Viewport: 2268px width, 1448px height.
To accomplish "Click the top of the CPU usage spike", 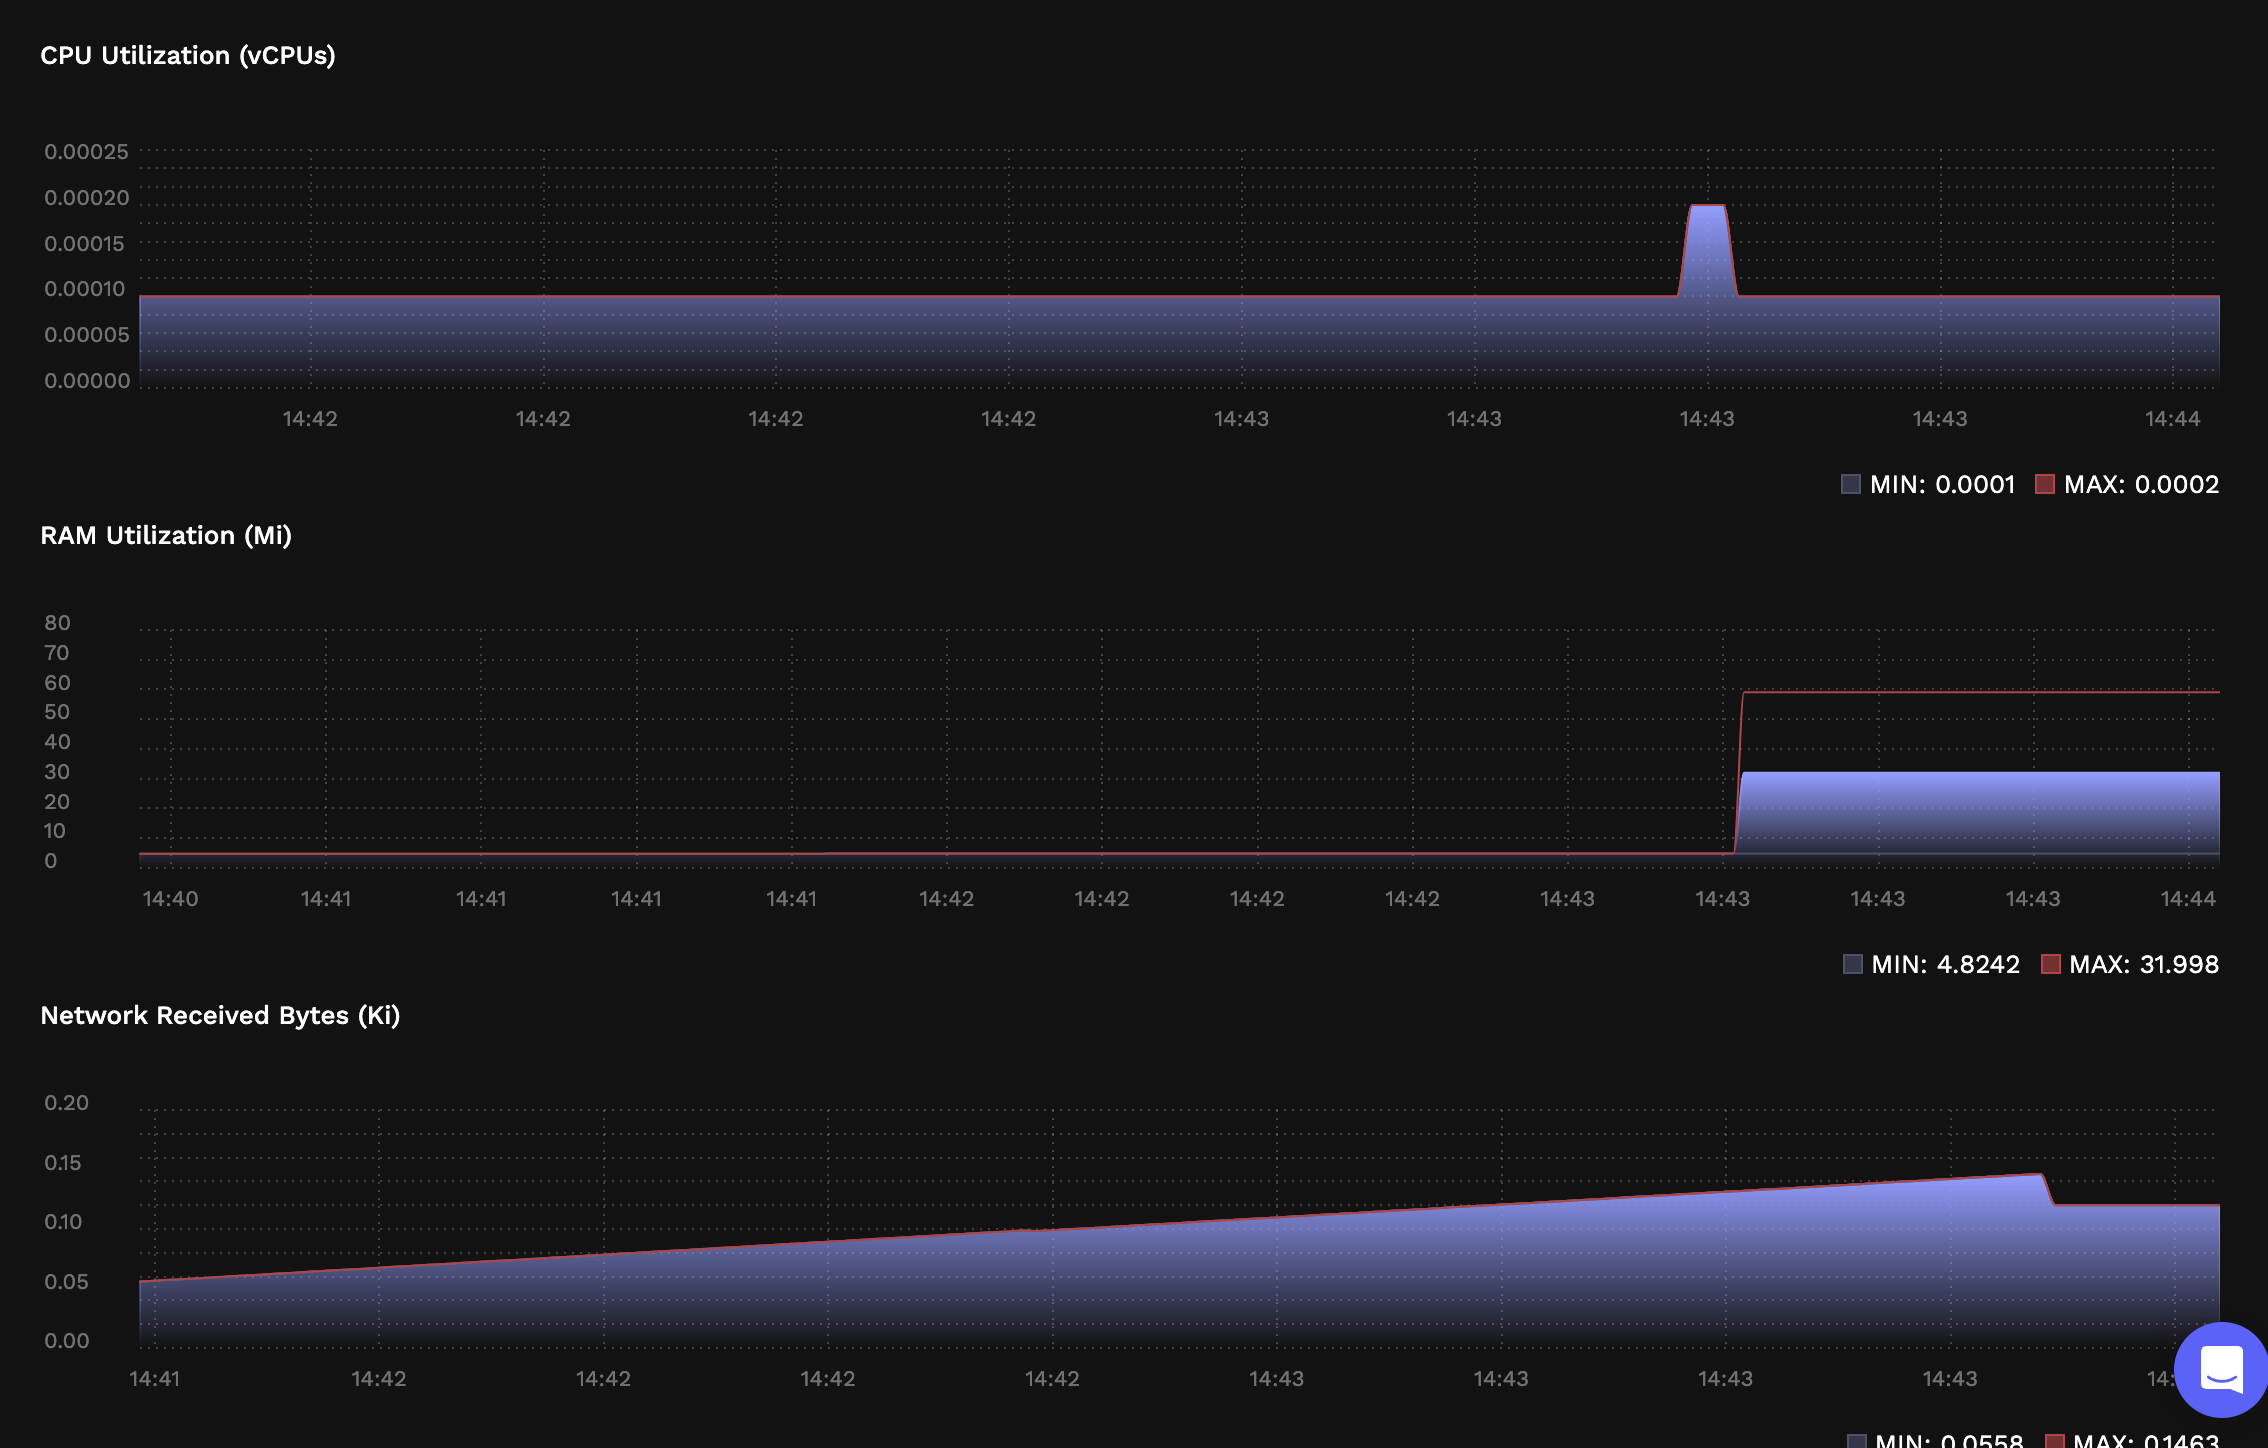I will click(x=1707, y=207).
